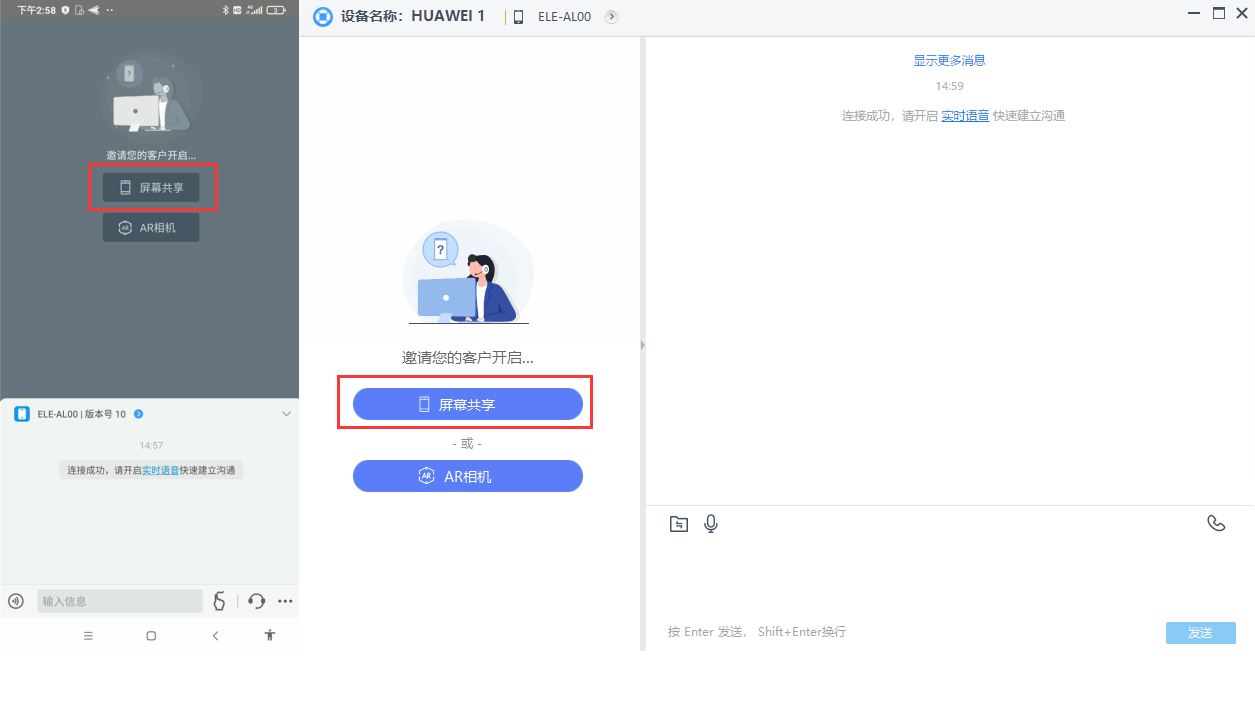Tap the accessibility figure icon on phone
Screen dimensions: 1255x707
pos(269,635)
